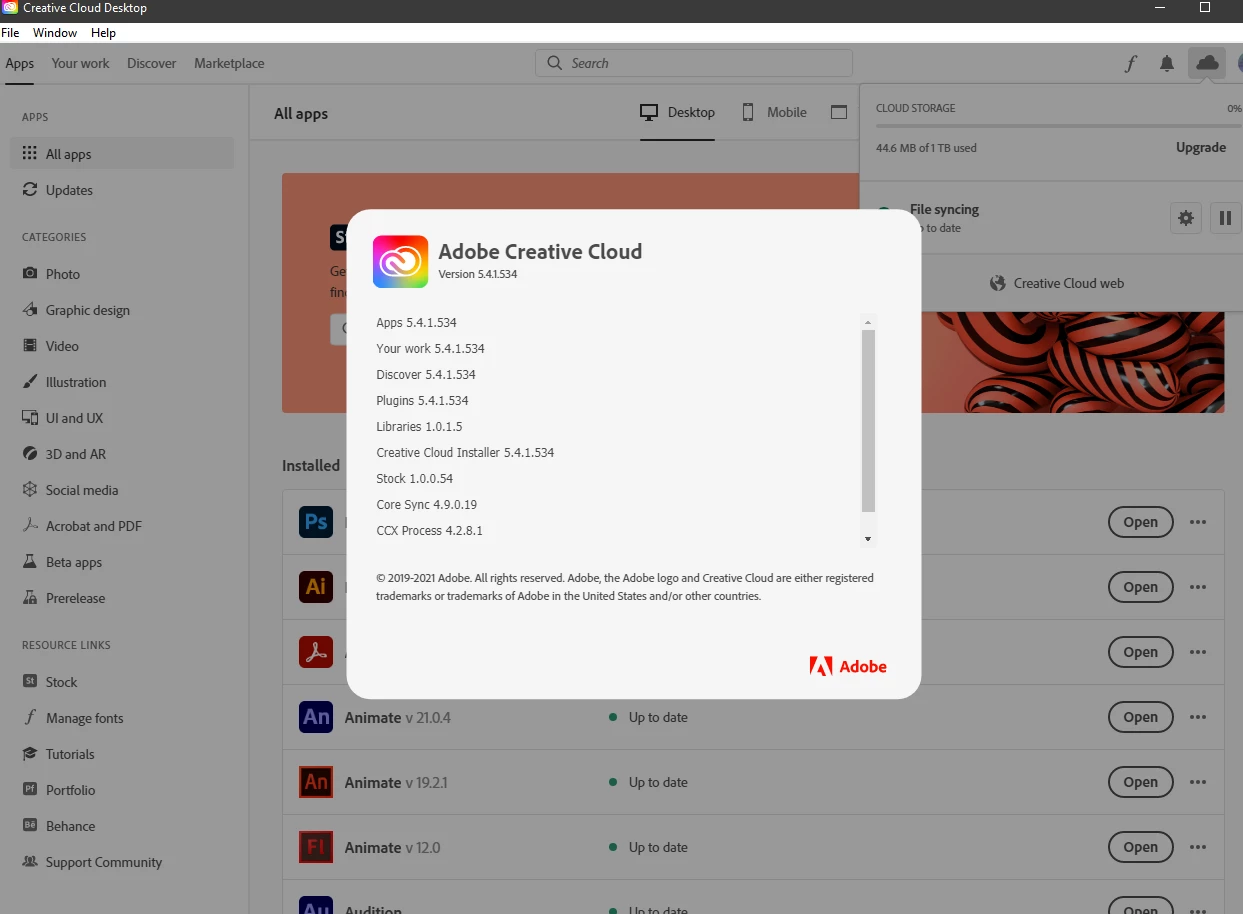Screen dimensions: 1243x914
Task: Open file syncing settings gear
Action: tap(1186, 218)
